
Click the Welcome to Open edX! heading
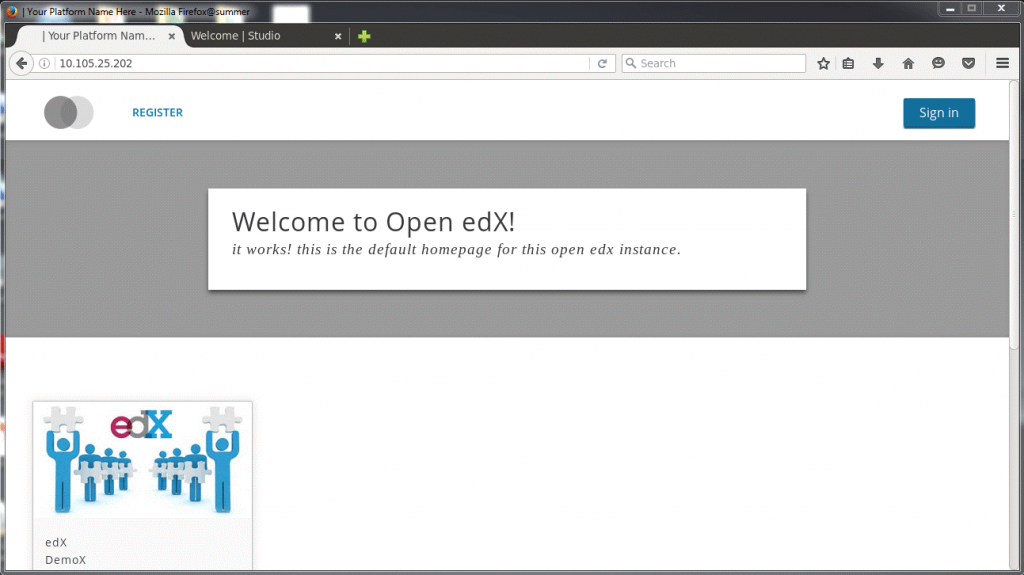point(374,222)
